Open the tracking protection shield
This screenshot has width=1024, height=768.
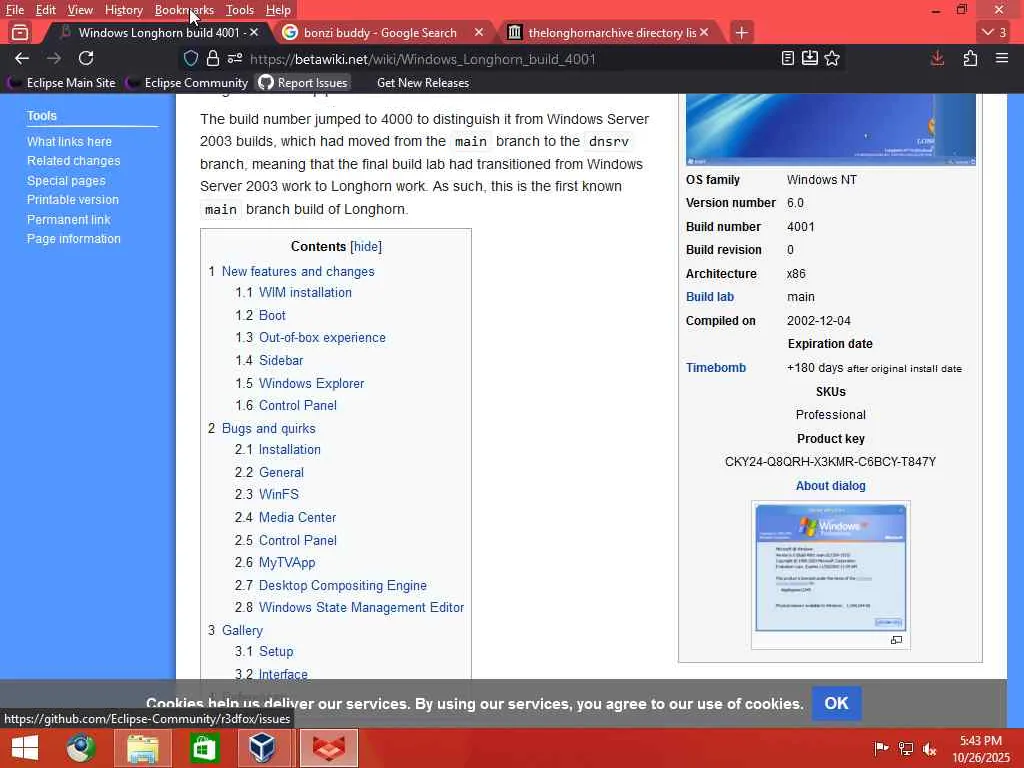point(191,59)
